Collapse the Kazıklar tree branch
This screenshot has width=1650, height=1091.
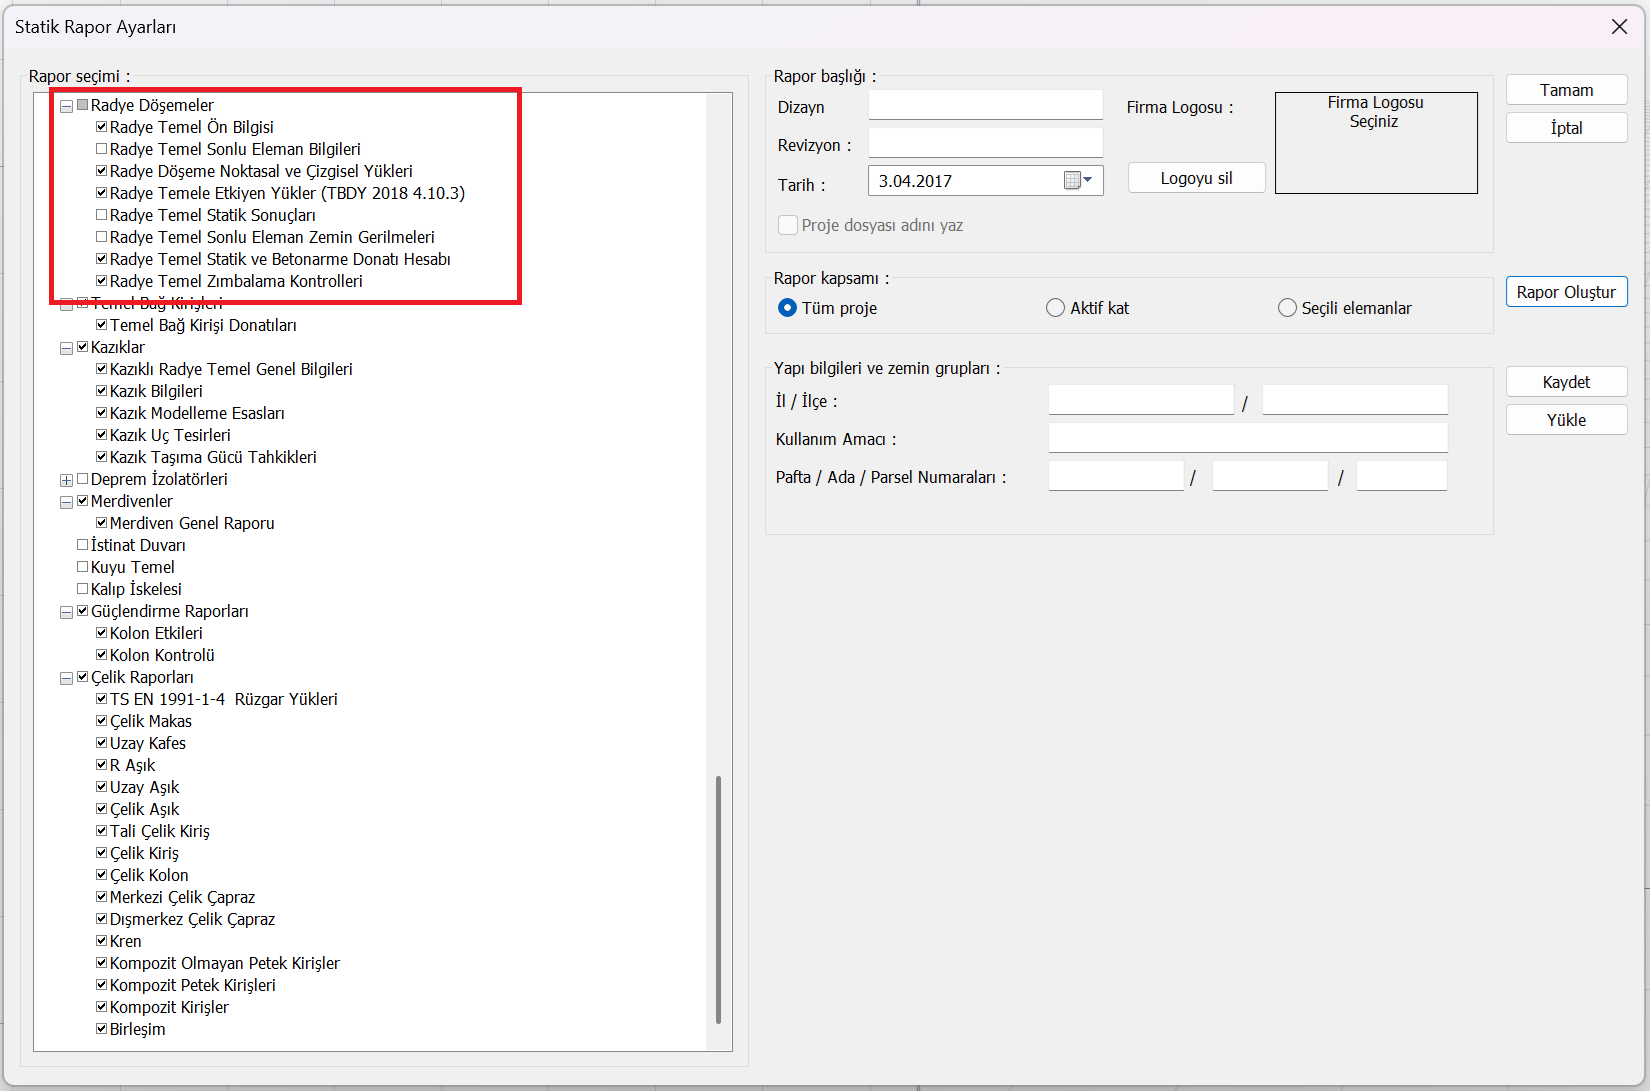[x=66, y=348]
